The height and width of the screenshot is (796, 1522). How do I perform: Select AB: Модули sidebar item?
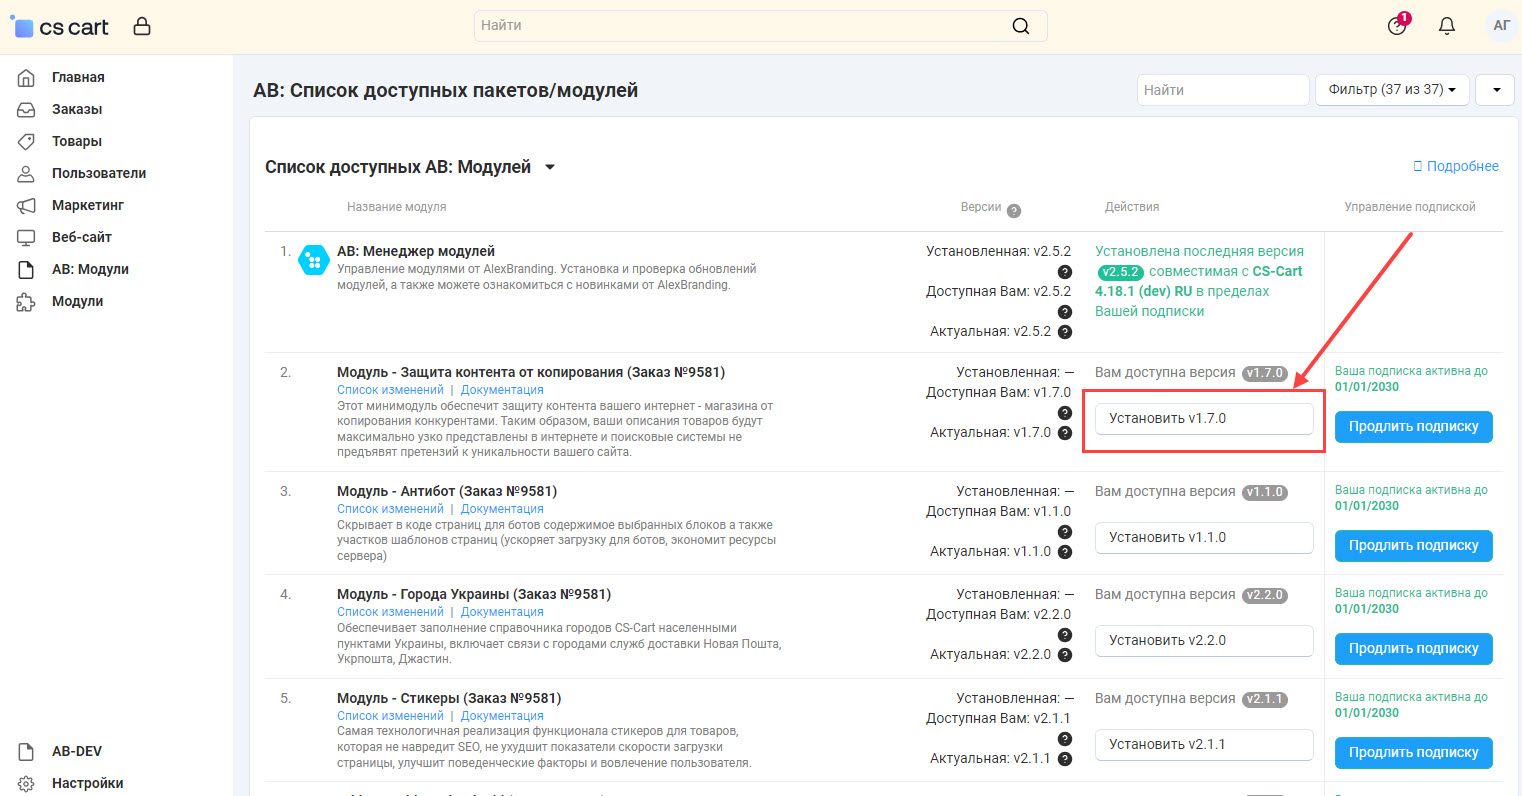coord(90,269)
